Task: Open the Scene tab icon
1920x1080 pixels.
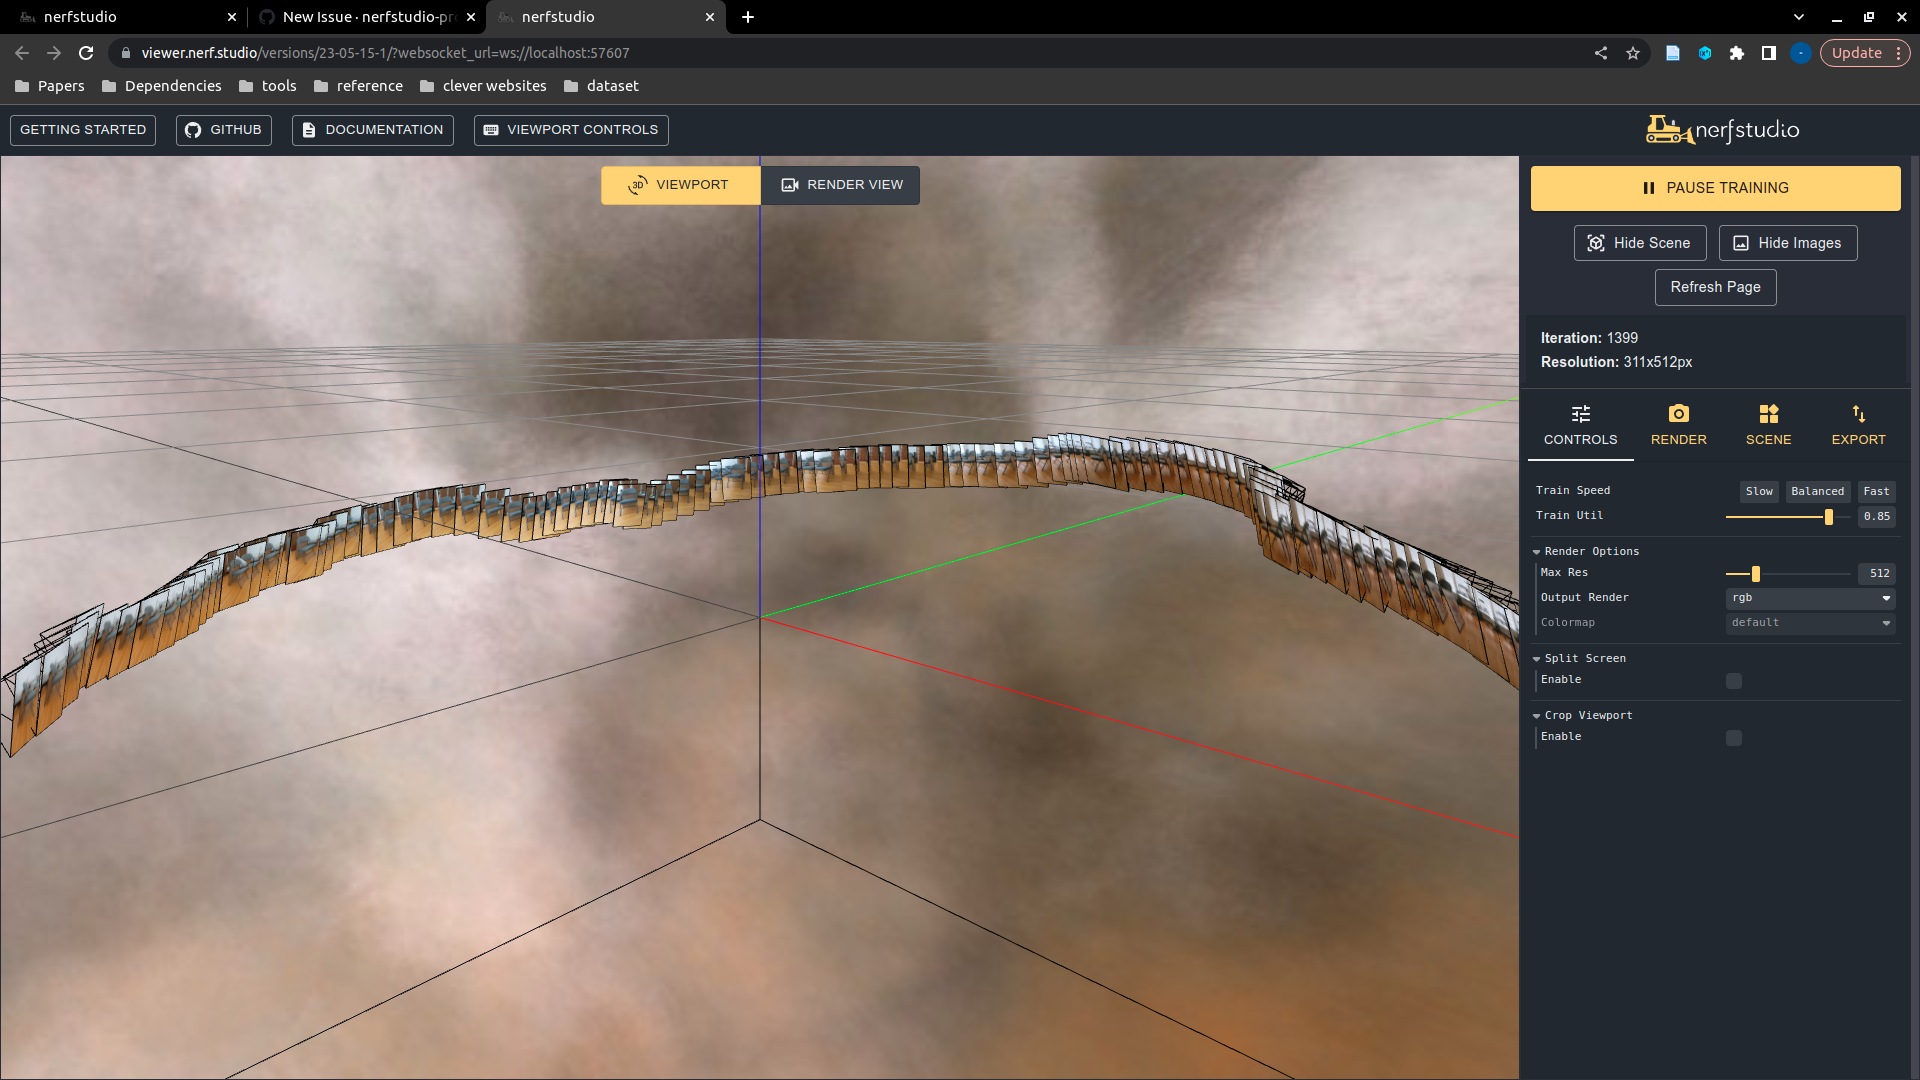Action: pyautogui.click(x=1768, y=414)
